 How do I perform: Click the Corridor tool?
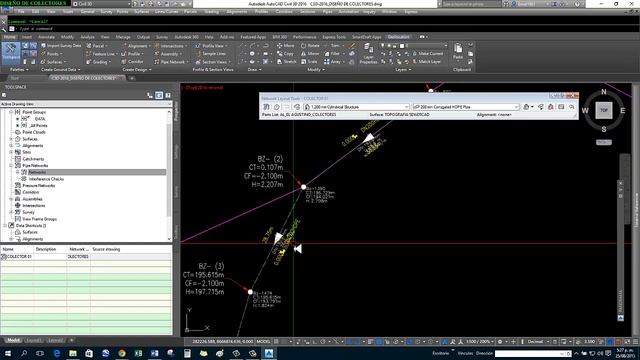[x=133, y=62]
